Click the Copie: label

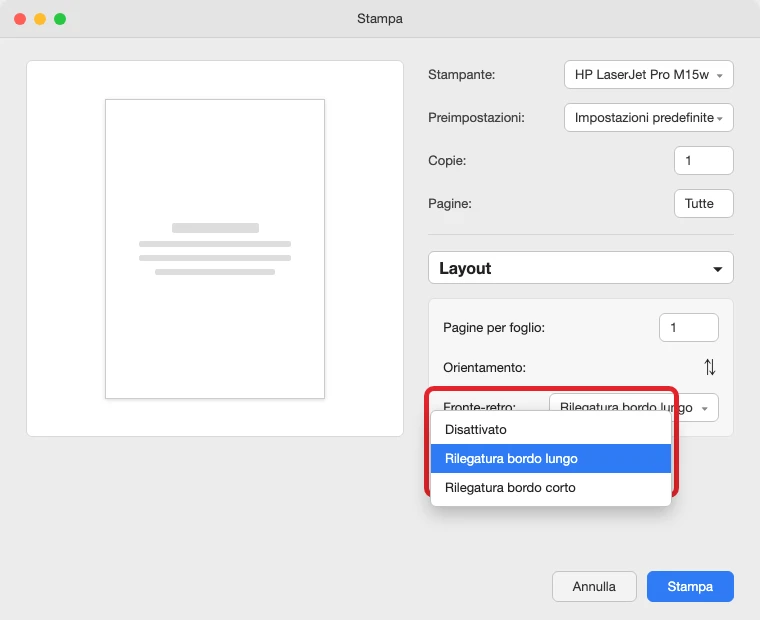click(447, 160)
